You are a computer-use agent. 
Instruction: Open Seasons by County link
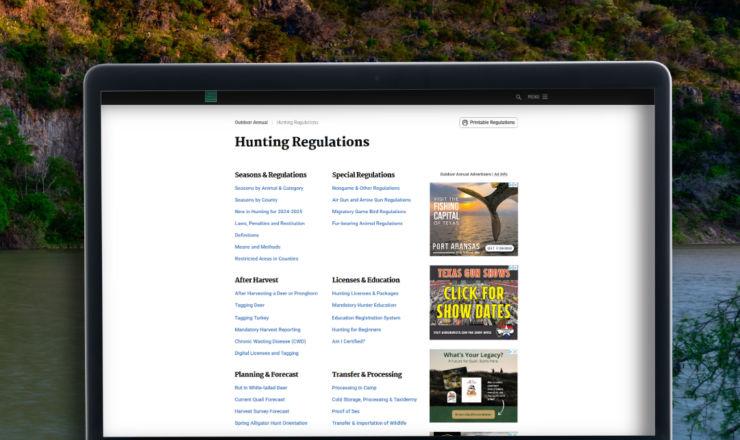(x=256, y=200)
